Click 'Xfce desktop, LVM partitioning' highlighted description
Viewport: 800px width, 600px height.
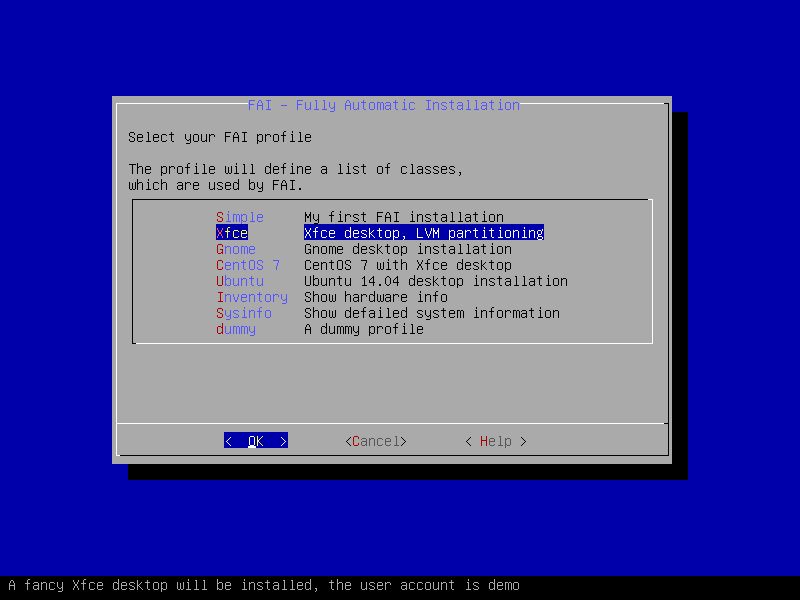pyautogui.click(x=424, y=233)
